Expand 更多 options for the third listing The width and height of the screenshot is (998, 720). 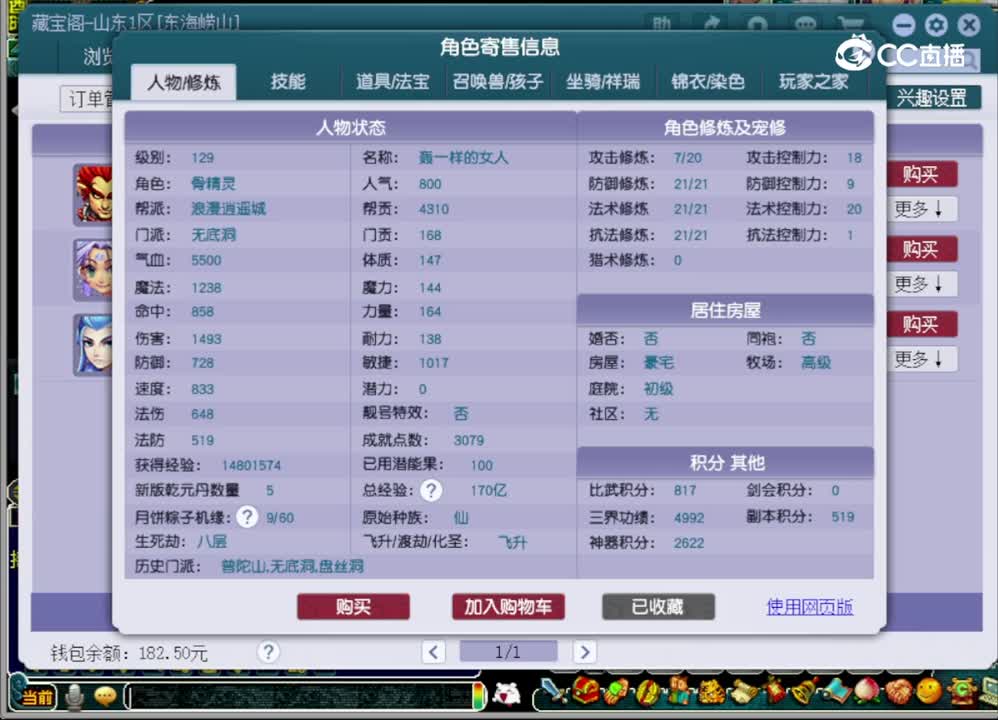[922, 359]
